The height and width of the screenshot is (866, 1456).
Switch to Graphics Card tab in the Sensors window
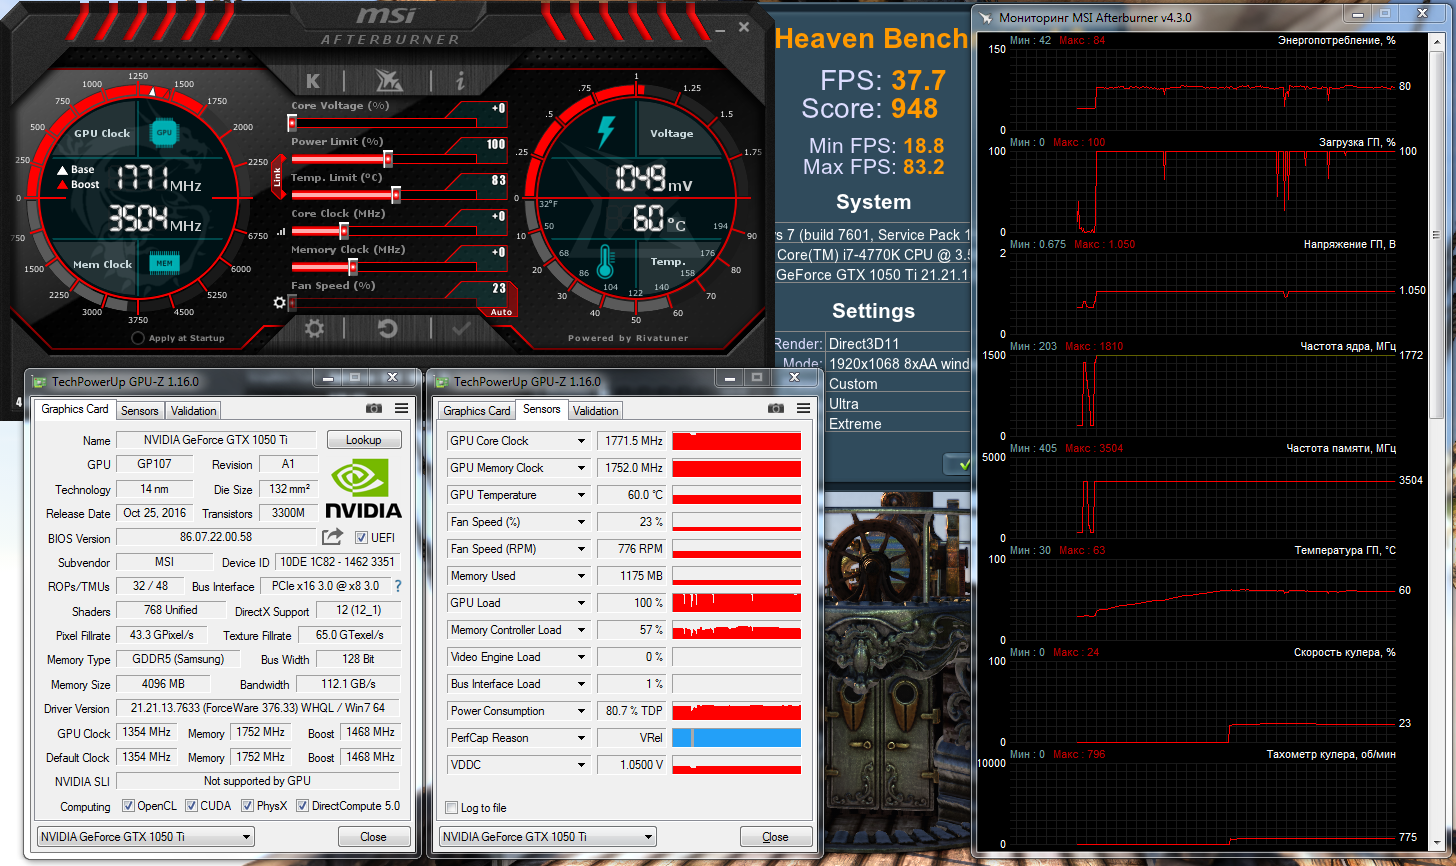477,410
